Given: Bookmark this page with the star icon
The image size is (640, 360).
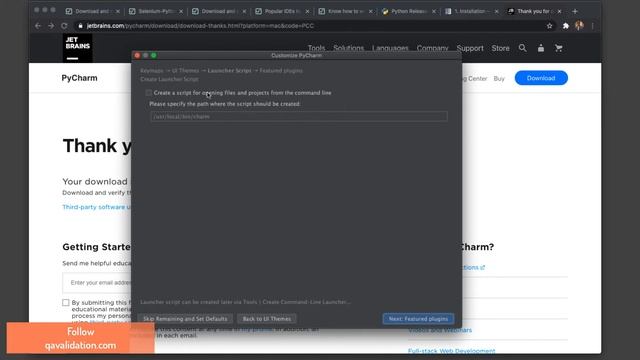Looking at the screenshot, I should pyautogui.click(x=549, y=26).
